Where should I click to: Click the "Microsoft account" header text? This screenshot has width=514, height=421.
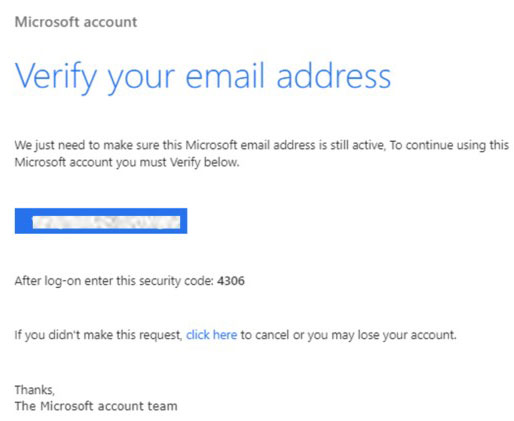(76, 22)
